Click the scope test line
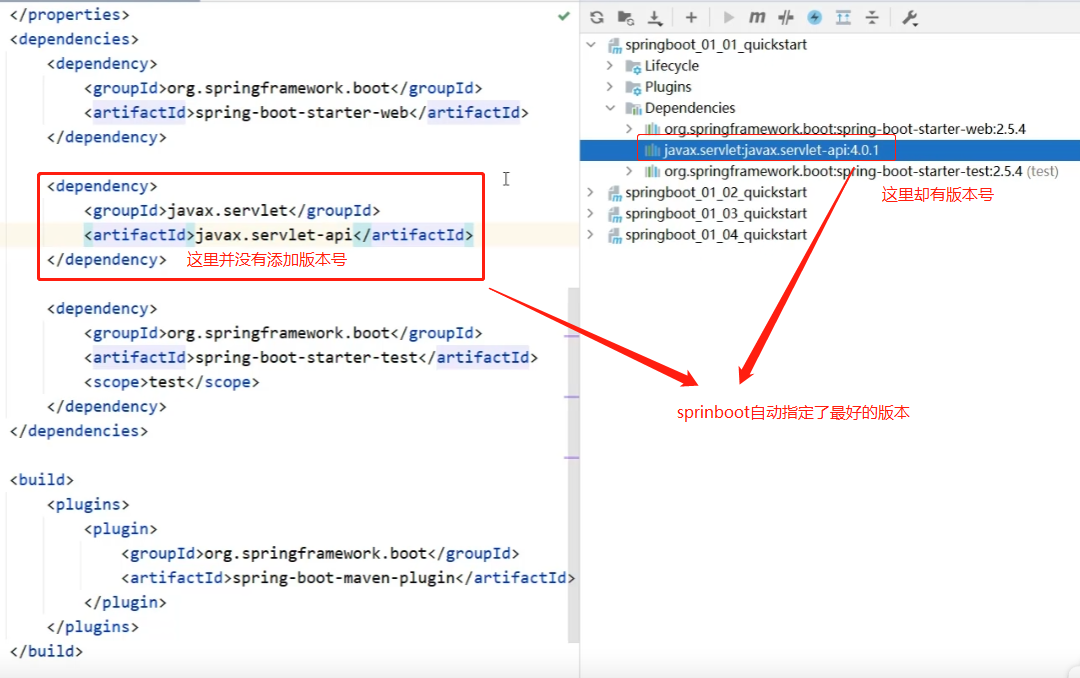 tap(172, 382)
